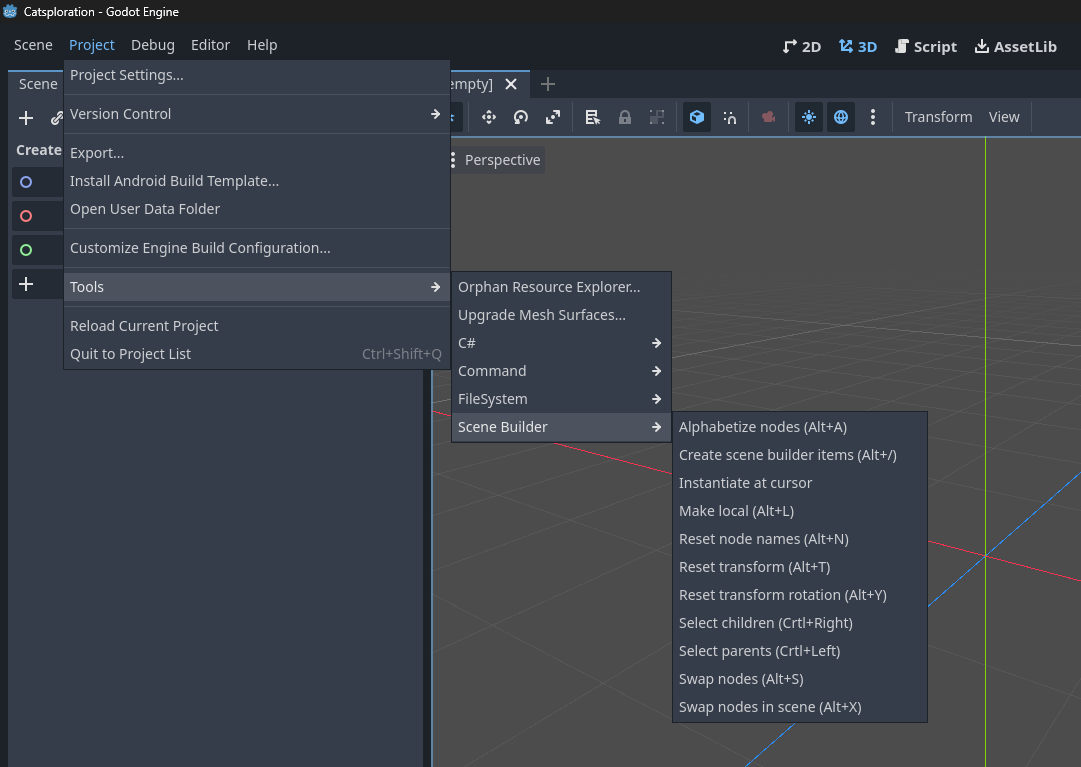The width and height of the screenshot is (1081, 767).
Task: Open the Scene menu
Action: [x=33, y=45]
